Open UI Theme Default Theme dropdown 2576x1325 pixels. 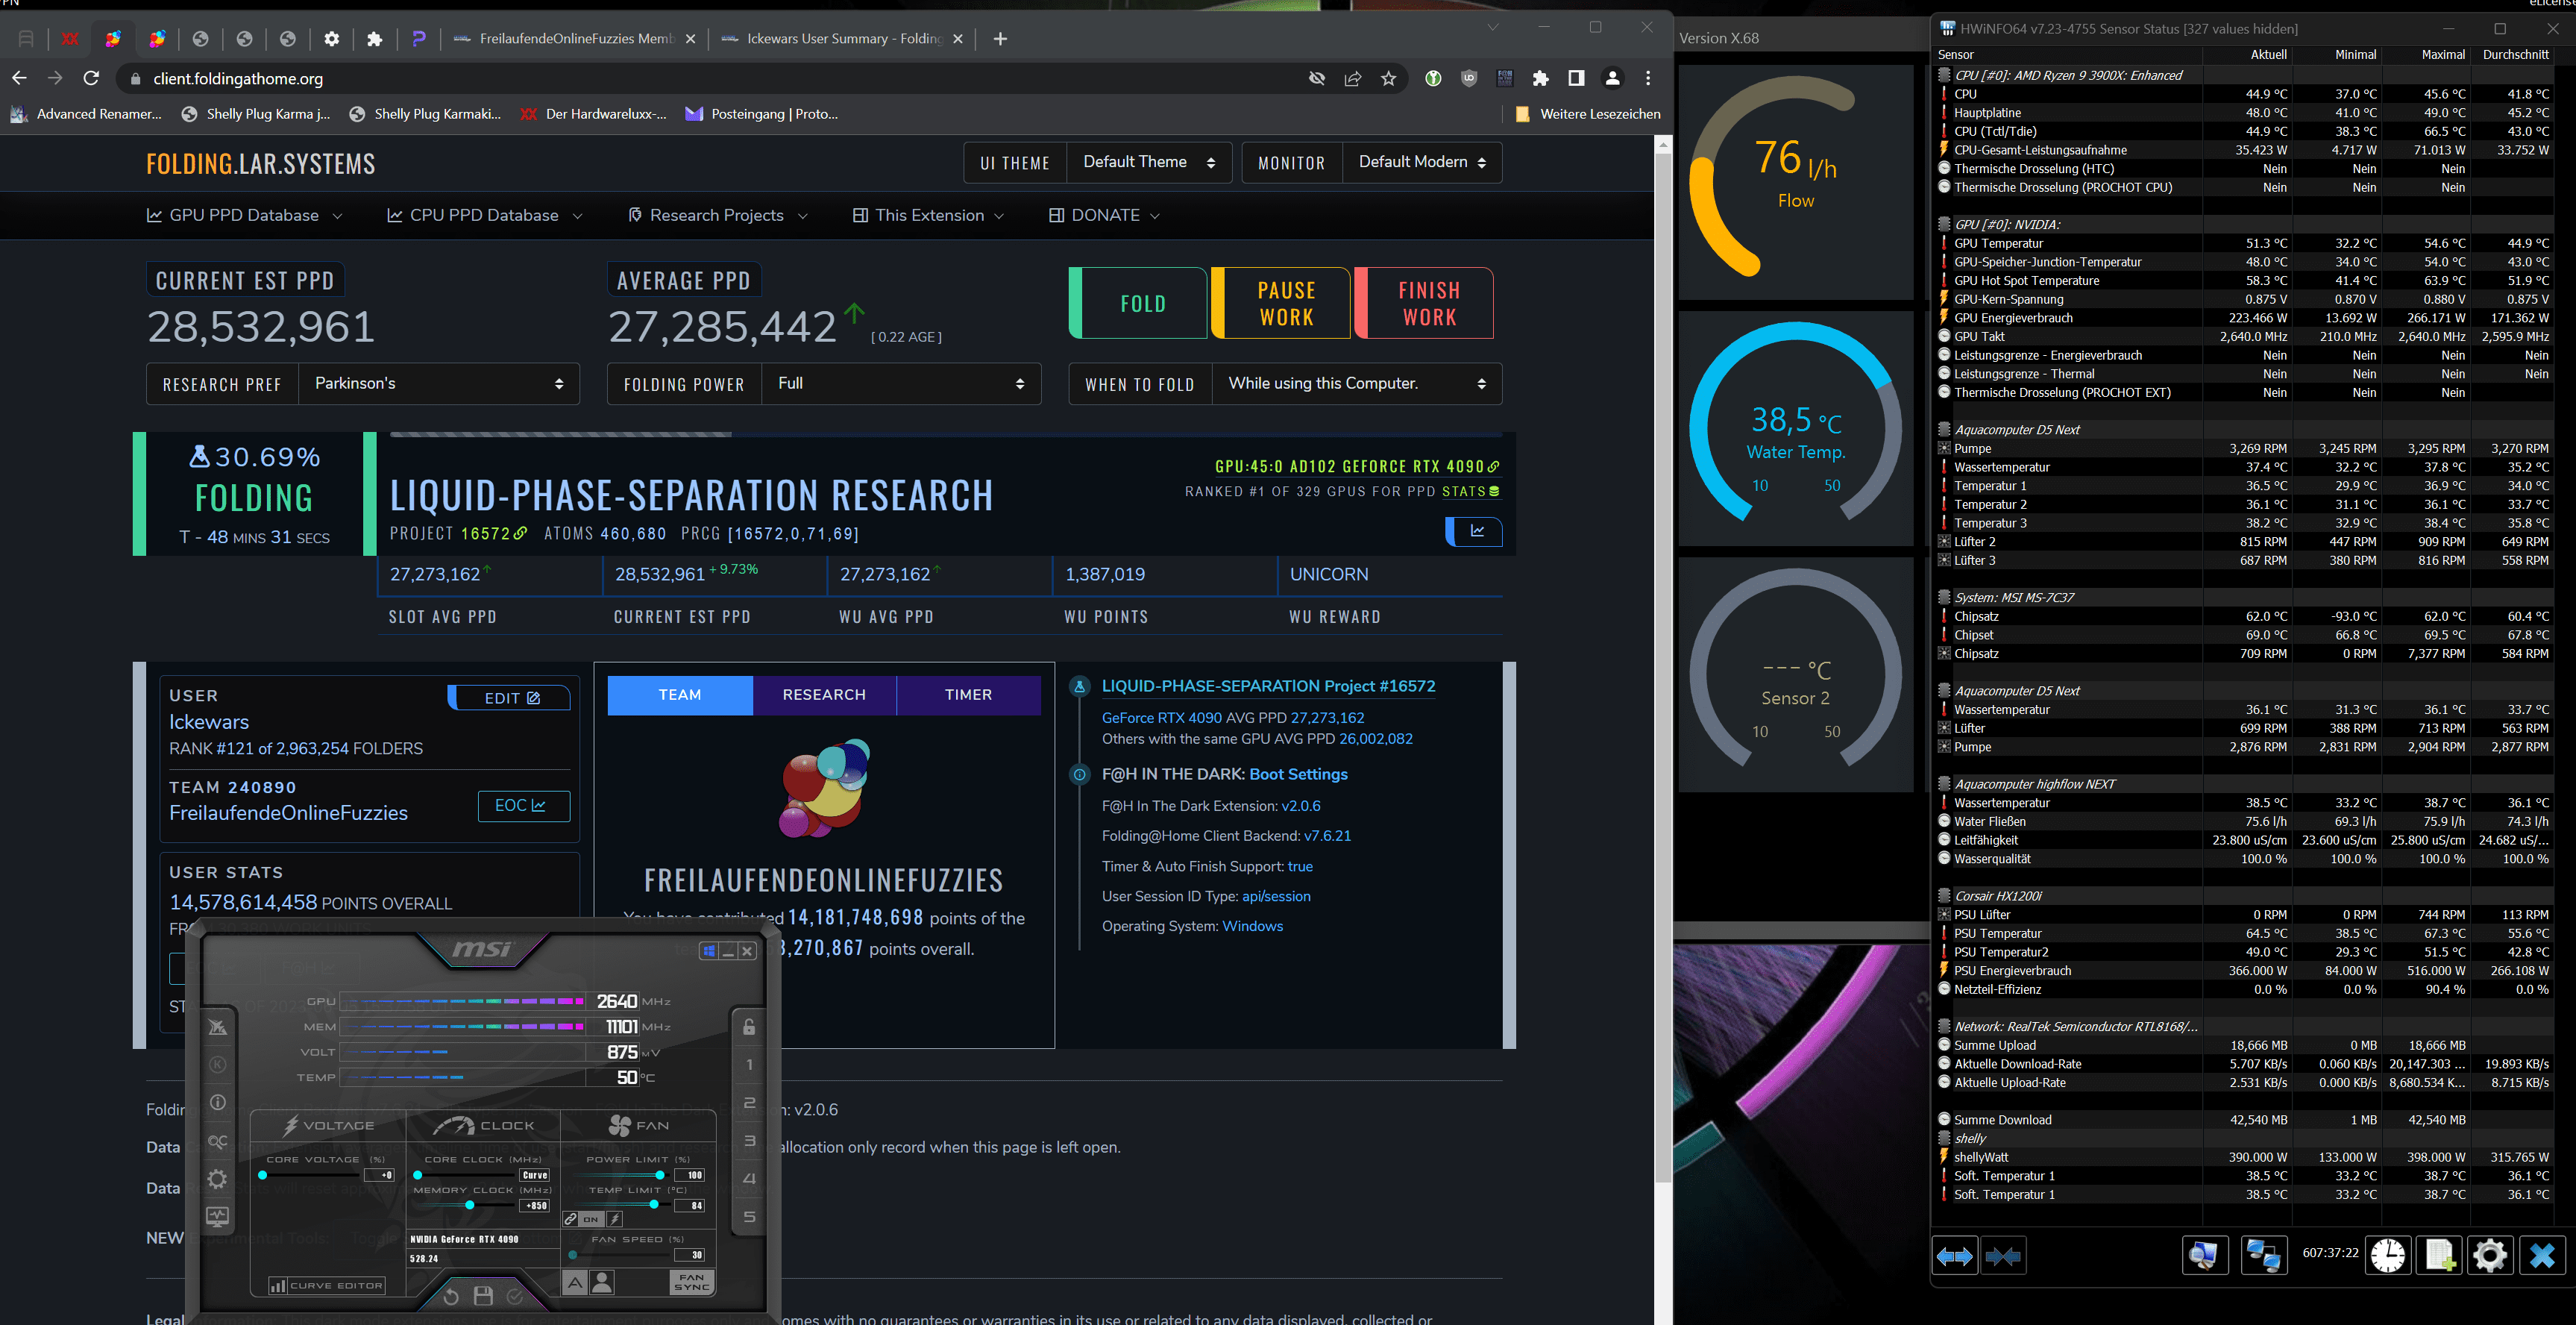tap(1149, 162)
